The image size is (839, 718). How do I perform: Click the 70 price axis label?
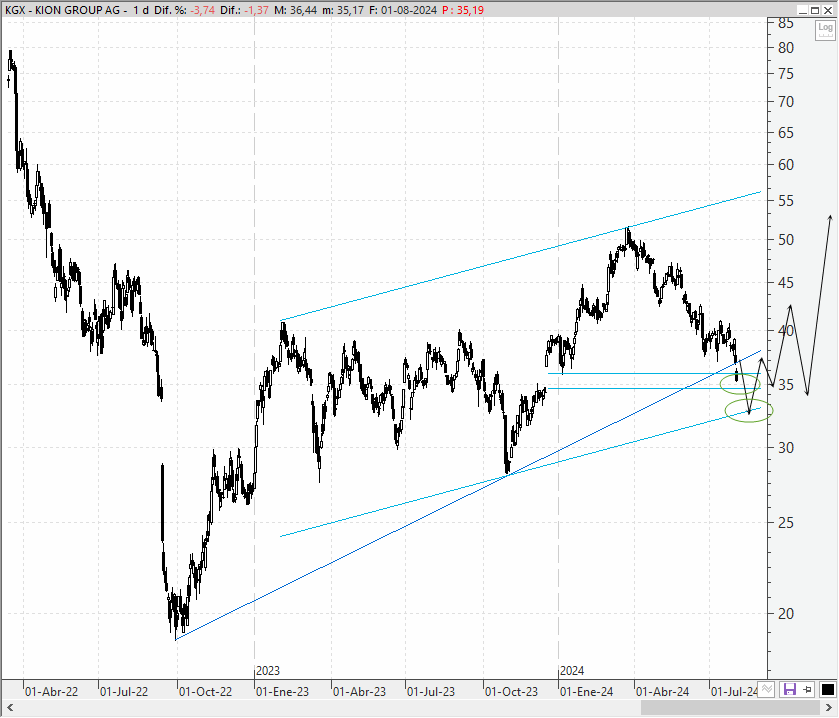pyautogui.click(x=785, y=102)
